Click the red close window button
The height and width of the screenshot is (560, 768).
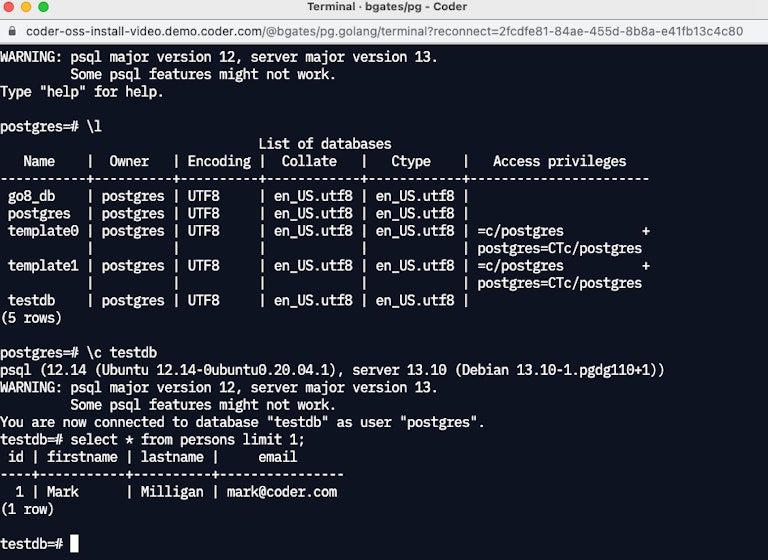pos(8,6)
